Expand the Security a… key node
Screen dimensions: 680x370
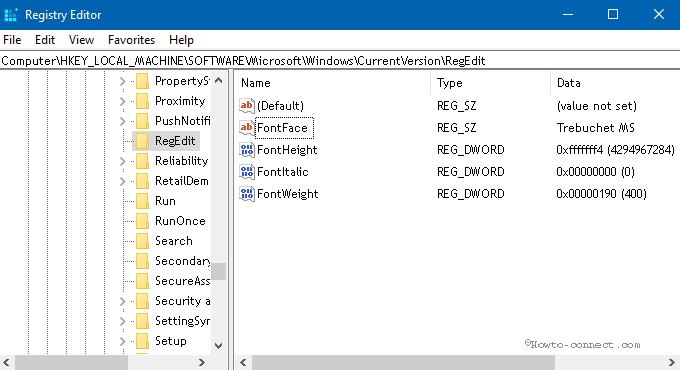click(122, 301)
